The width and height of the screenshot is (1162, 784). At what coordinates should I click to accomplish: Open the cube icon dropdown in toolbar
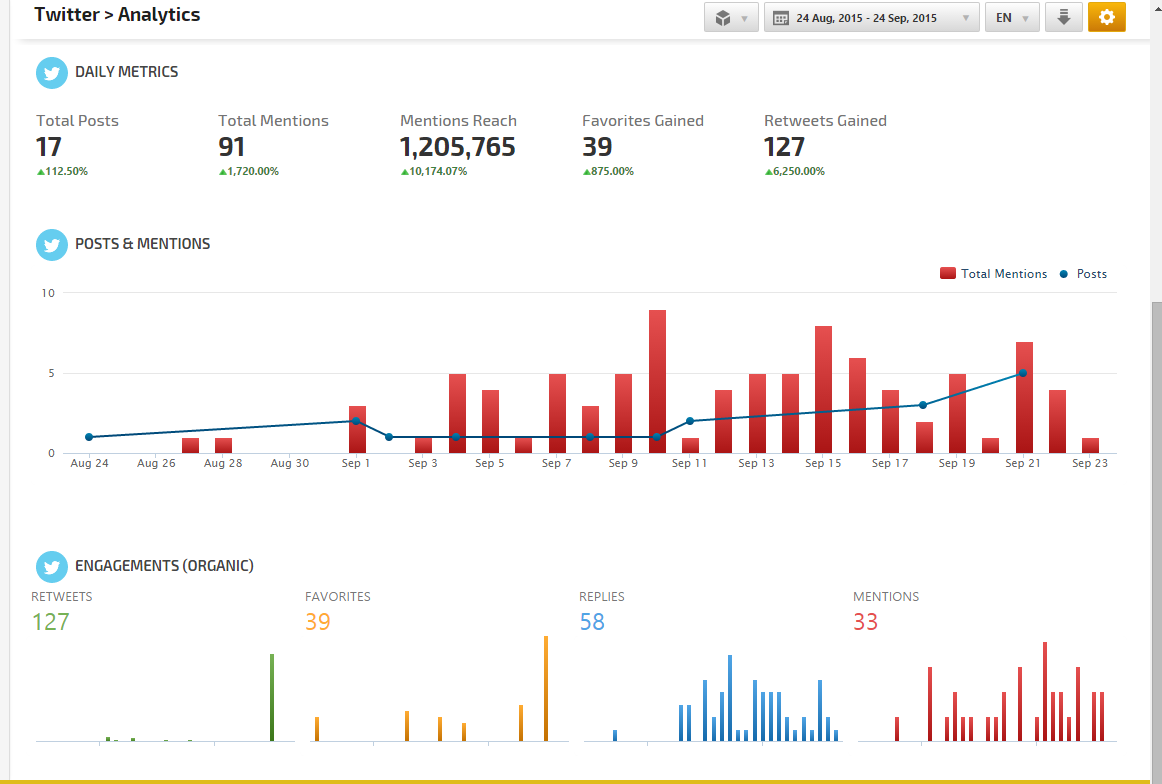(731, 18)
